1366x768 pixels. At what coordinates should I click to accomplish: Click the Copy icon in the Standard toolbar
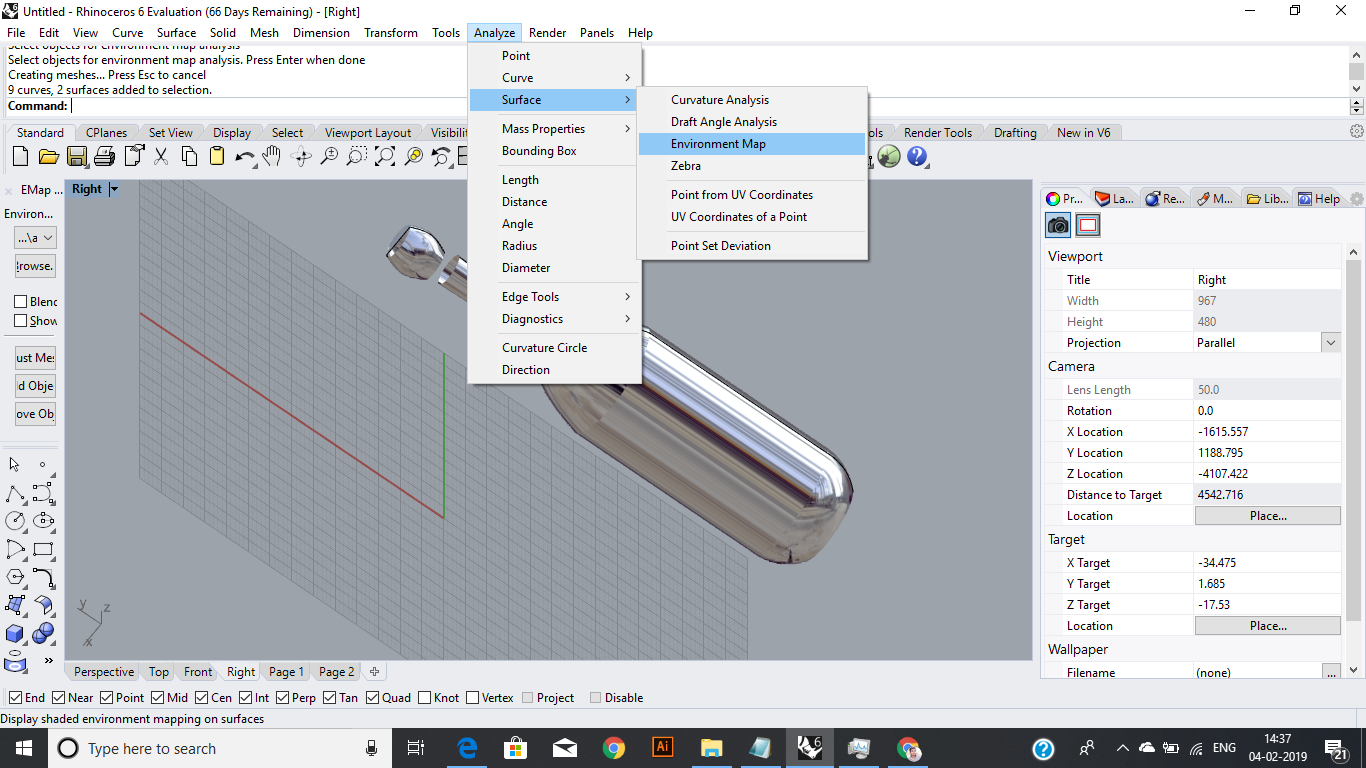188,156
